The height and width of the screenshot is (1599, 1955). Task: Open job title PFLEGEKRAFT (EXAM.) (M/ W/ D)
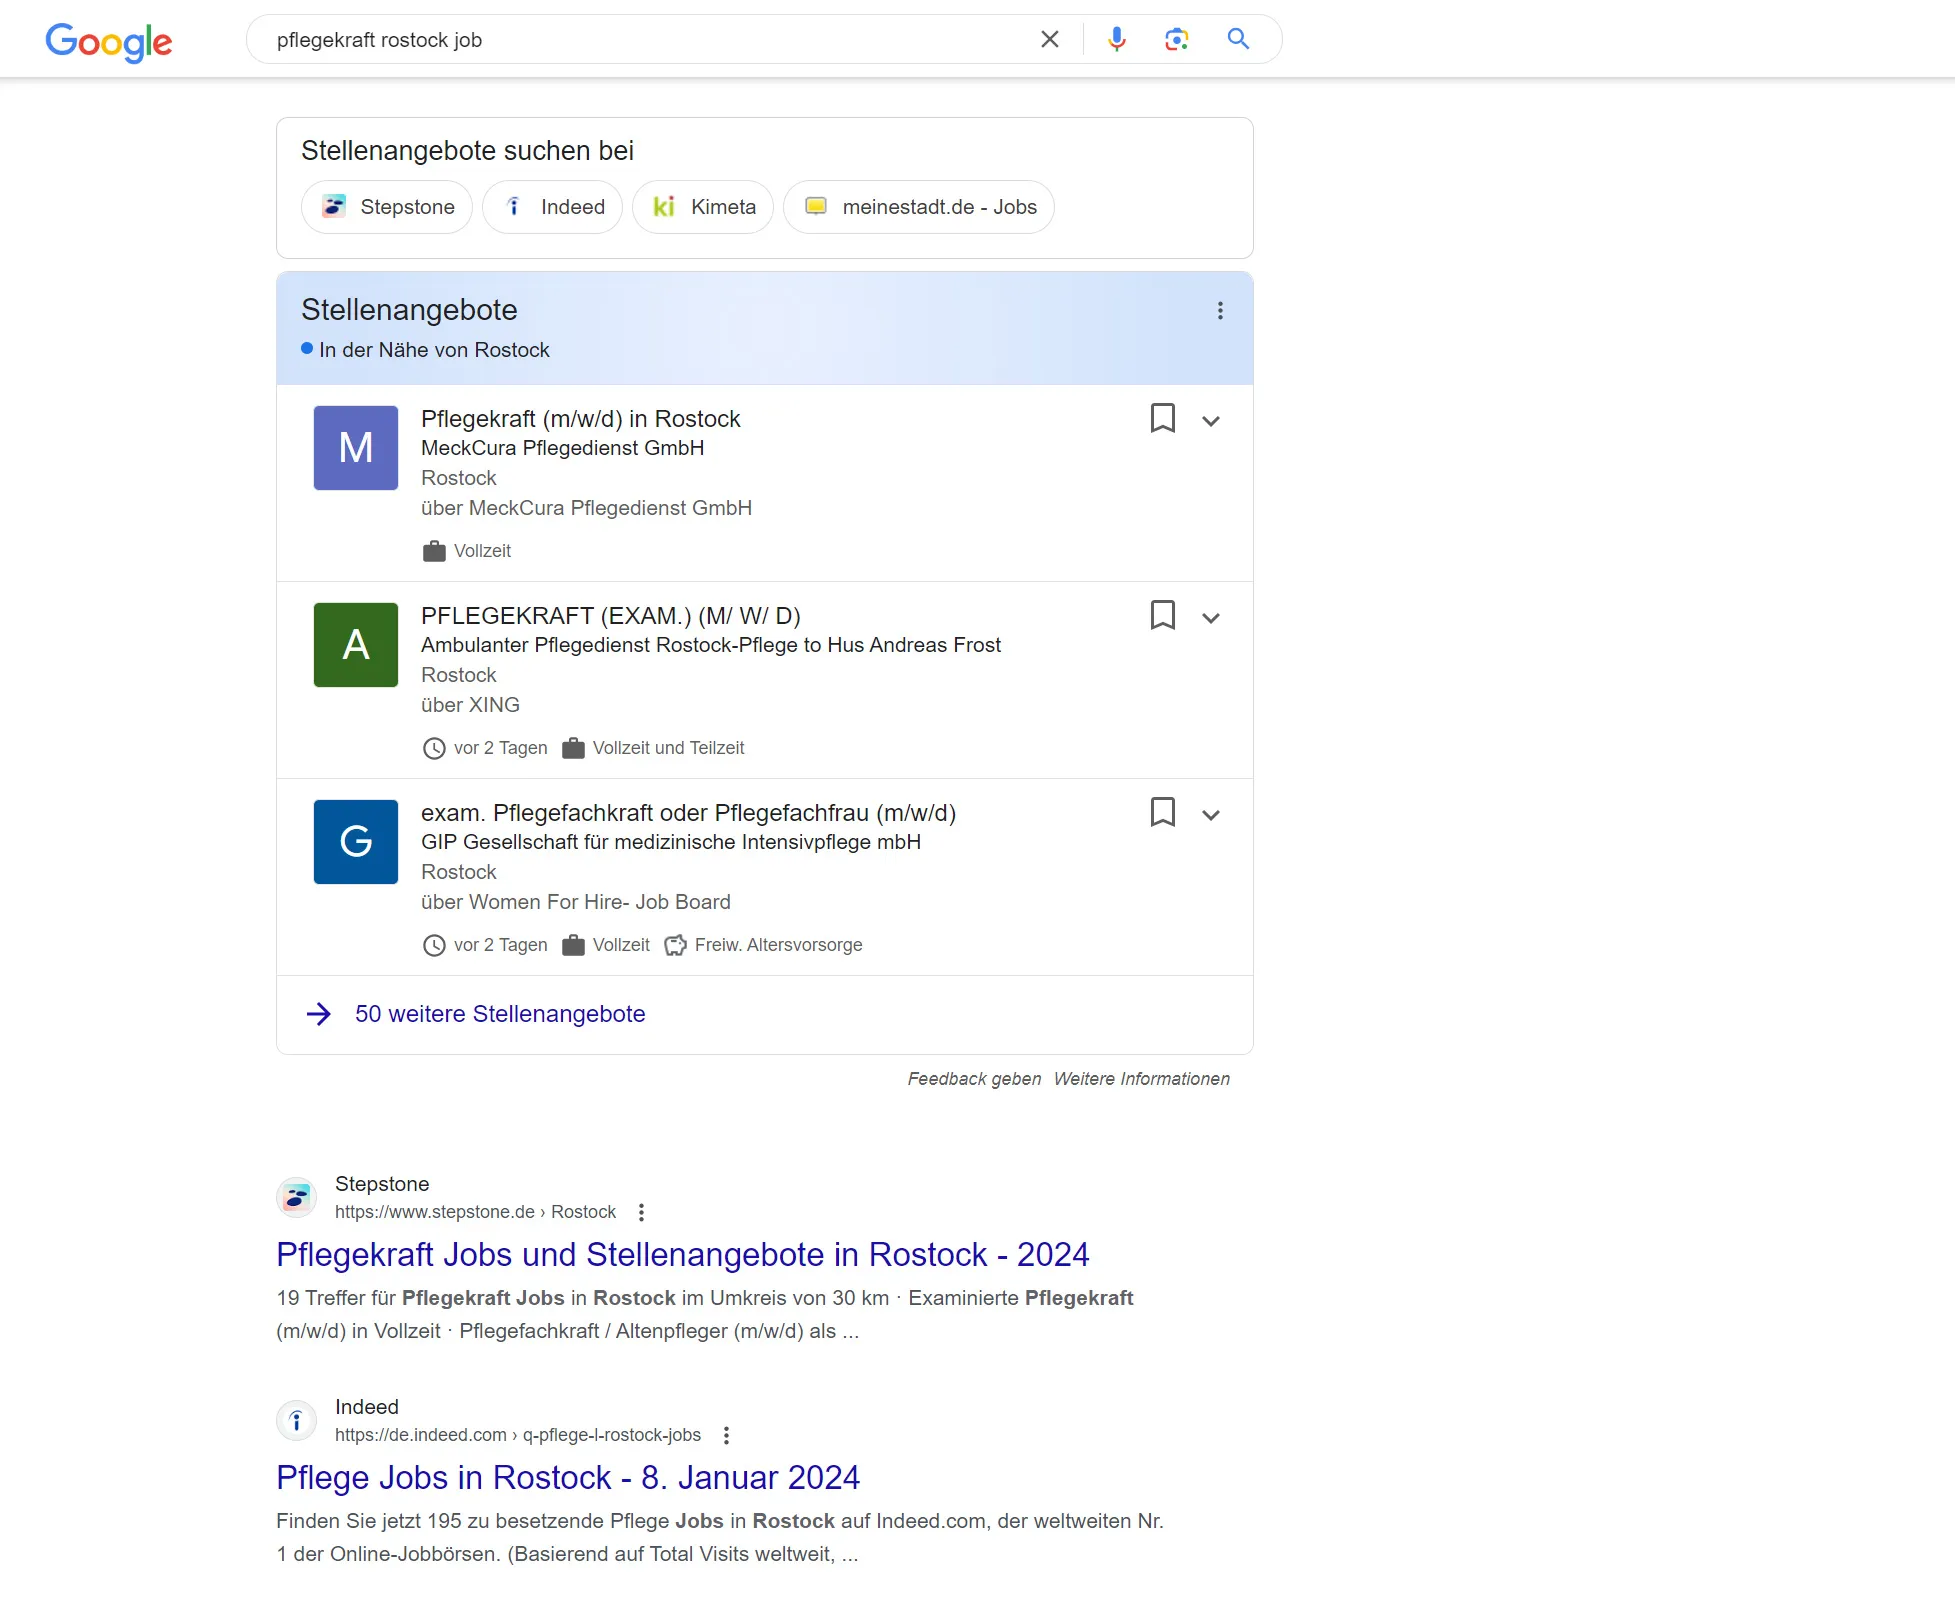pyautogui.click(x=611, y=615)
